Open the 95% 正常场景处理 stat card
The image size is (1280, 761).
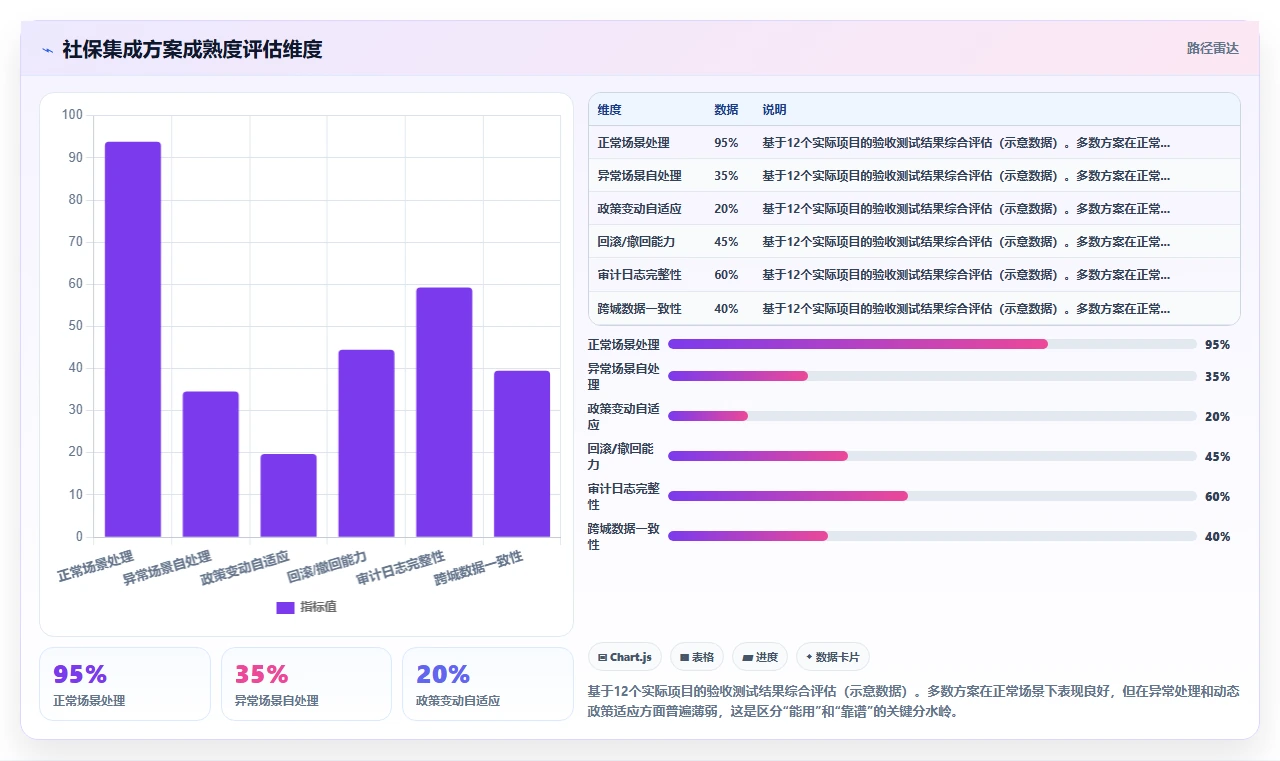click(125, 684)
